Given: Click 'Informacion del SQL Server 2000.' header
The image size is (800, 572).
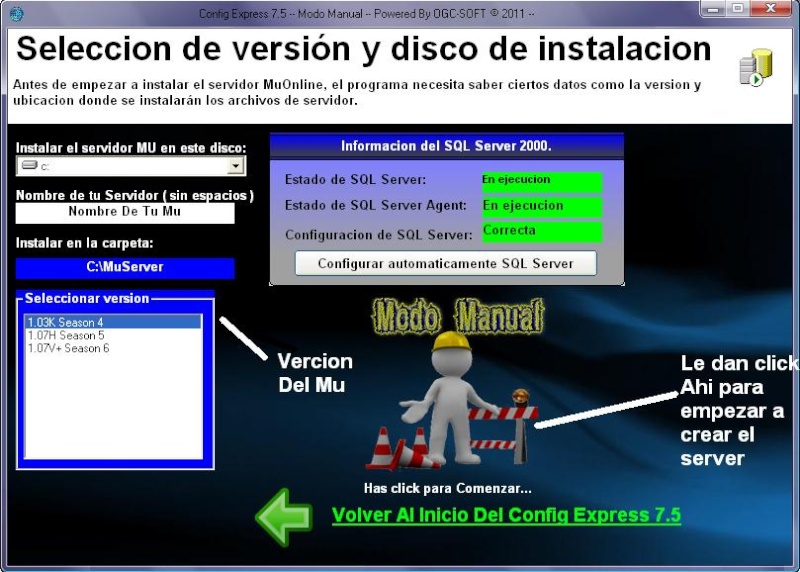Looking at the screenshot, I should pyautogui.click(x=446, y=146).
